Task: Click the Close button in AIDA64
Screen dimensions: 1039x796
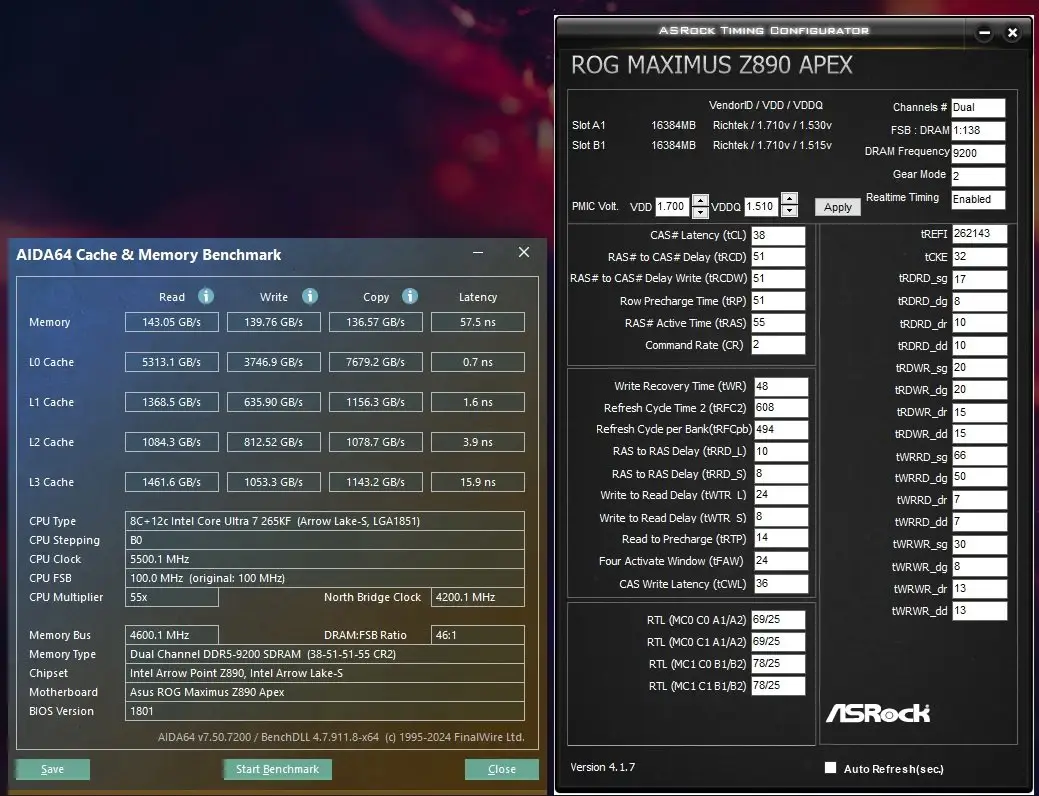Action: (x=501, y=769)
